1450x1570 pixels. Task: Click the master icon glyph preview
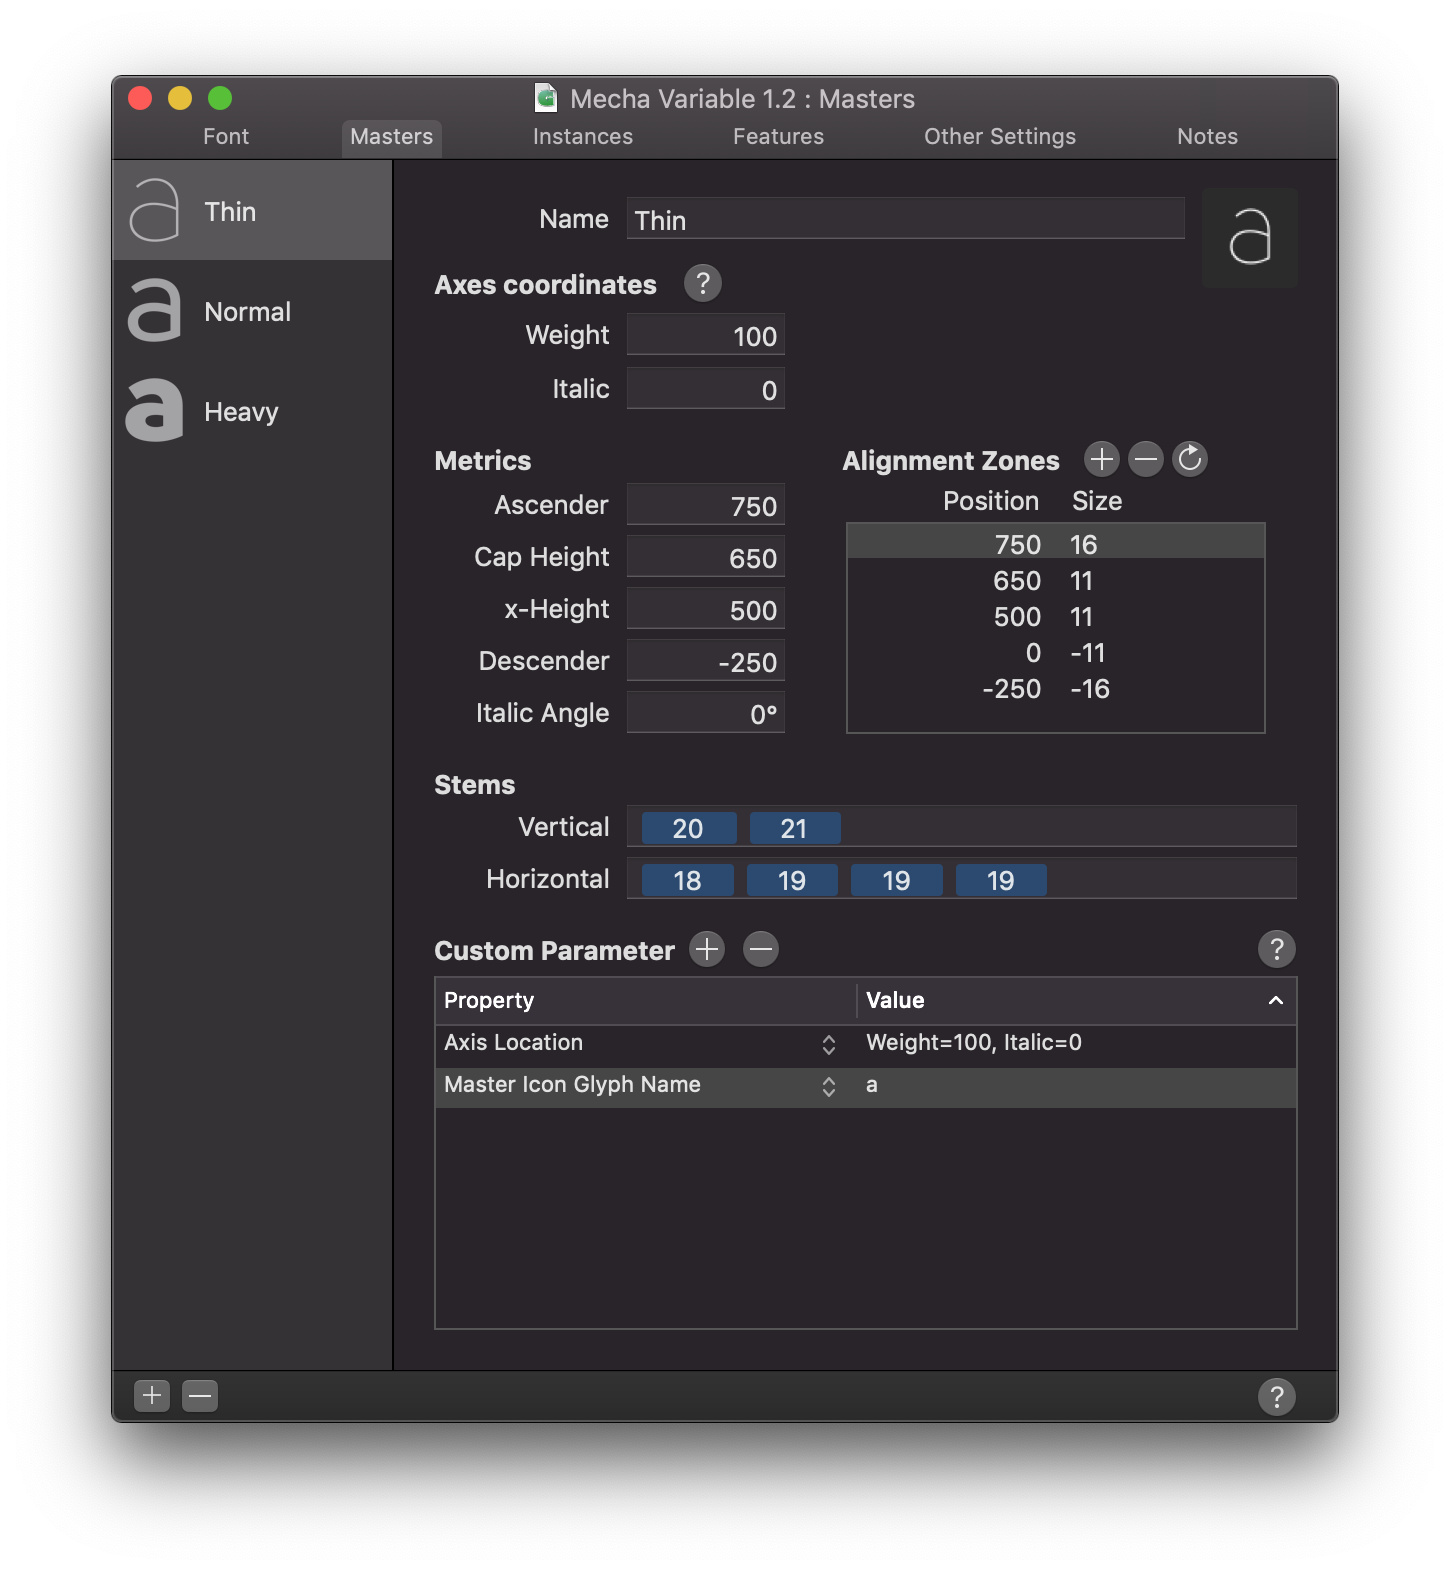(1249, 238)
